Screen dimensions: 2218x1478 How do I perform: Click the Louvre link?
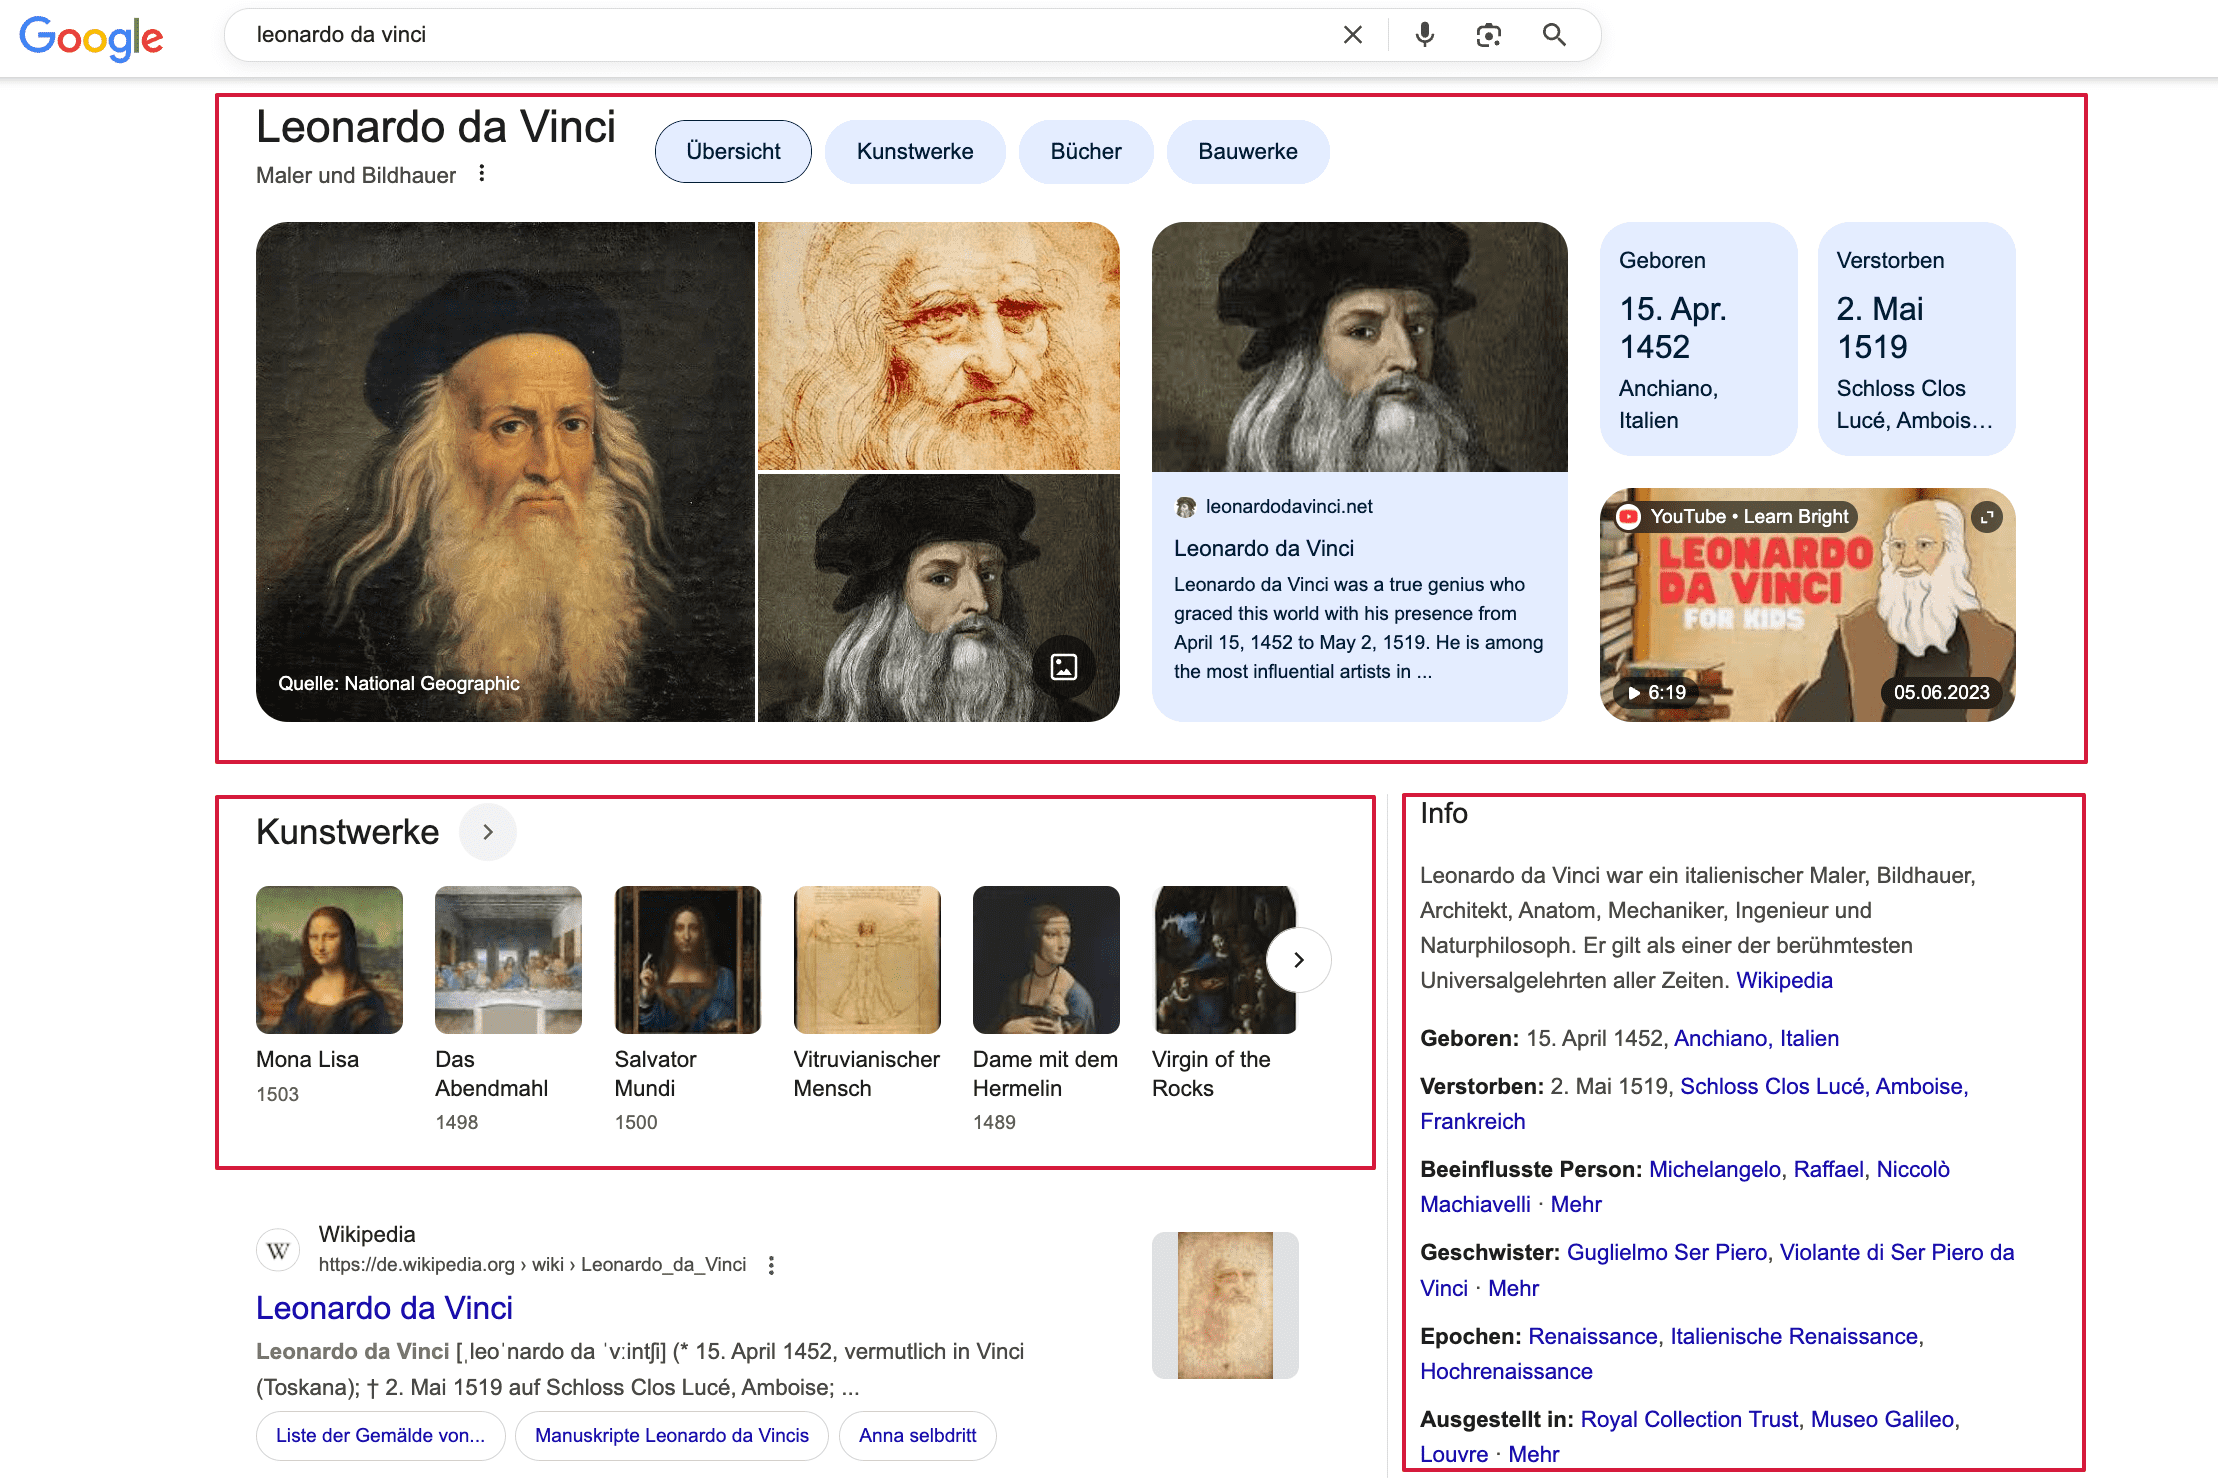pyautogui.click(x=1453, y=1455)
